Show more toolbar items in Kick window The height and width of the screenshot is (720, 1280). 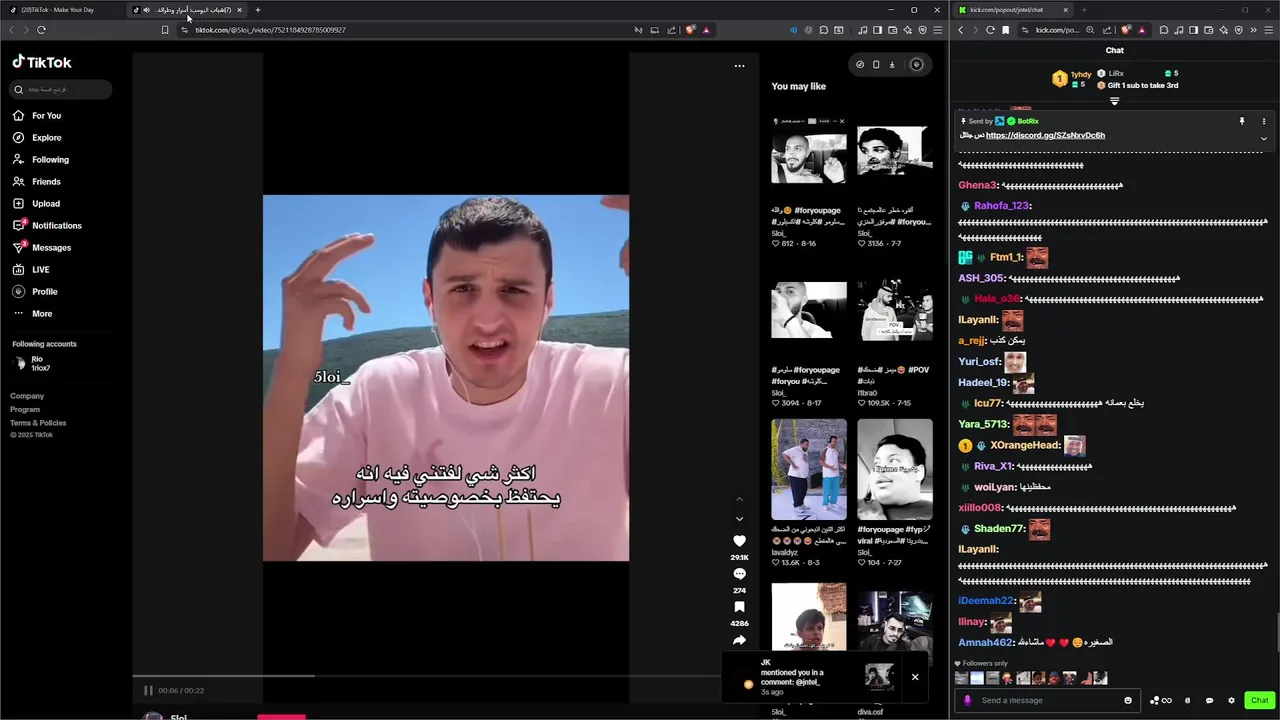pyautogui.click(x=1254, y=30)
